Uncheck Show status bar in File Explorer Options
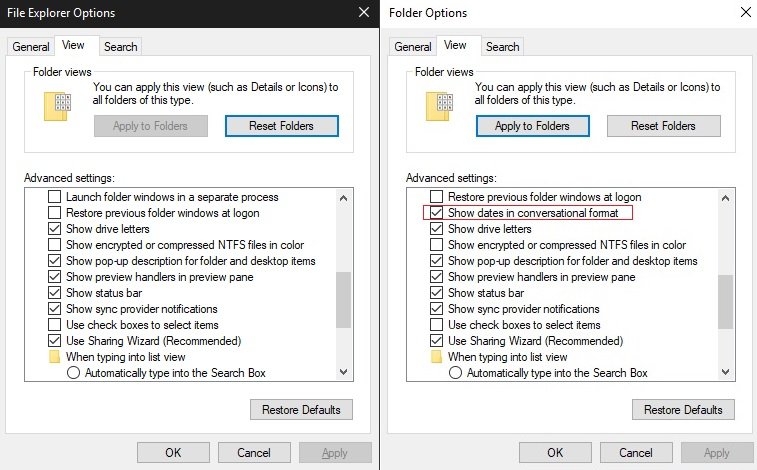 pyautogui.click(x=55, y=293)
